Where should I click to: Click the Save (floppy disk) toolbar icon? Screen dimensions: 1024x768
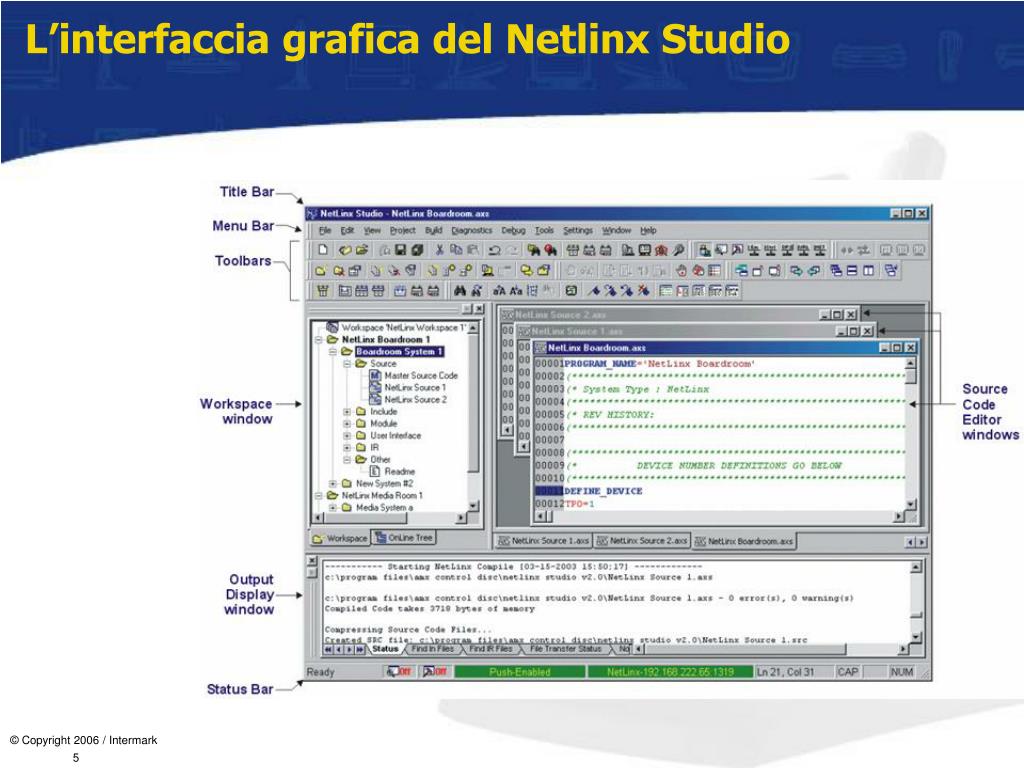pos(401,250)
